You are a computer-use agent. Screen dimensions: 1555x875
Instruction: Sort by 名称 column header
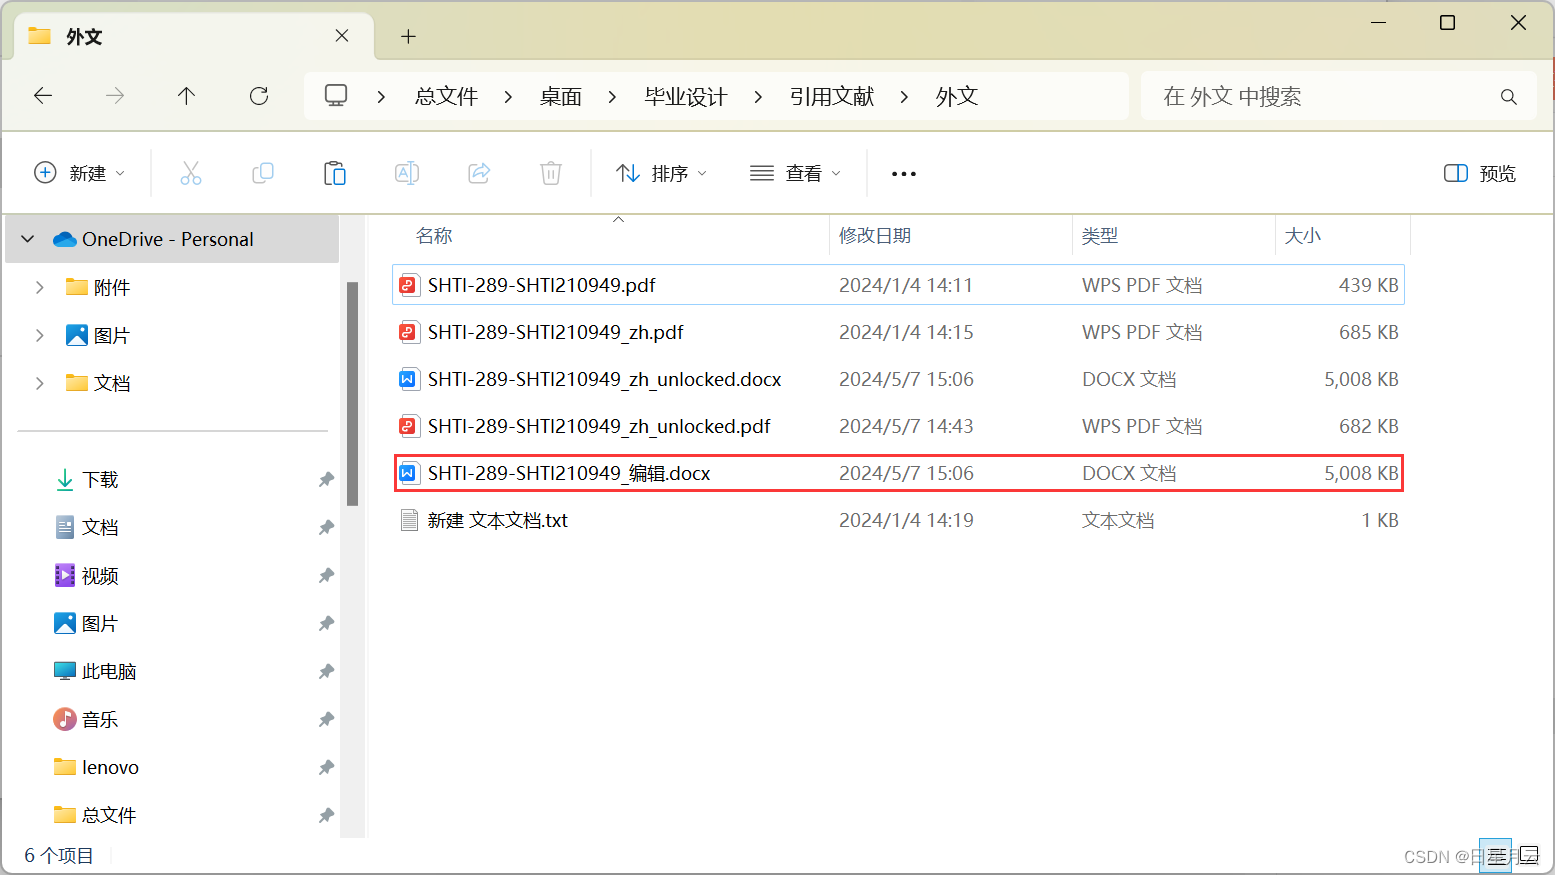click(434, 236)
